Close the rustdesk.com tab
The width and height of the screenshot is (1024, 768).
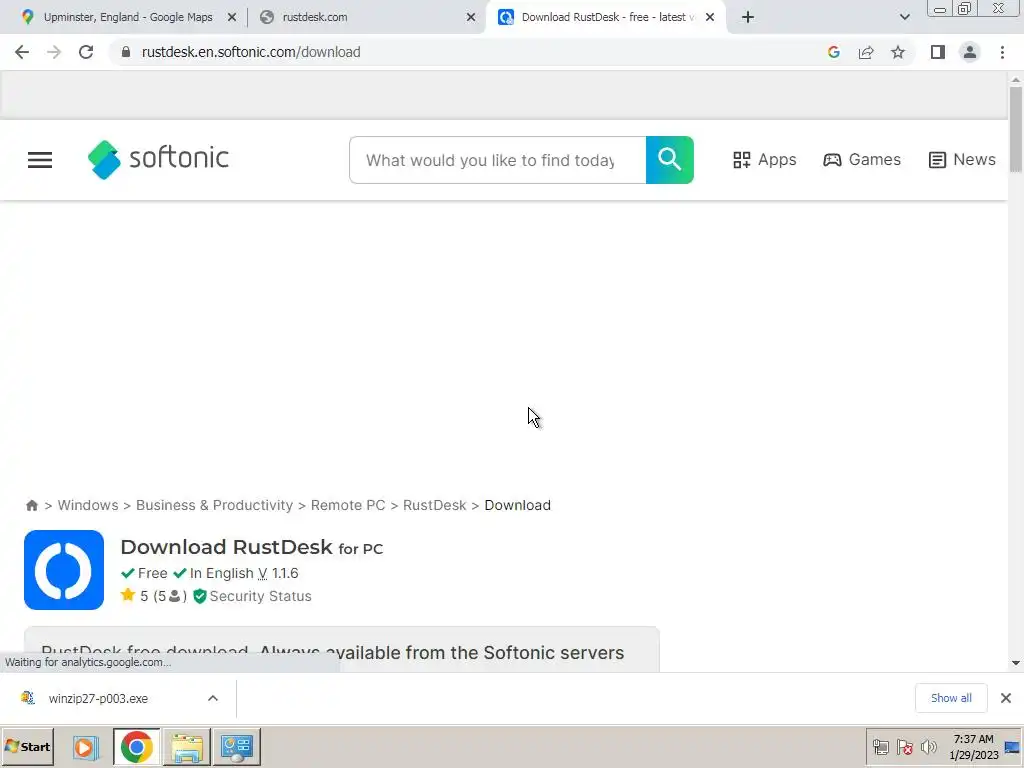471,17
